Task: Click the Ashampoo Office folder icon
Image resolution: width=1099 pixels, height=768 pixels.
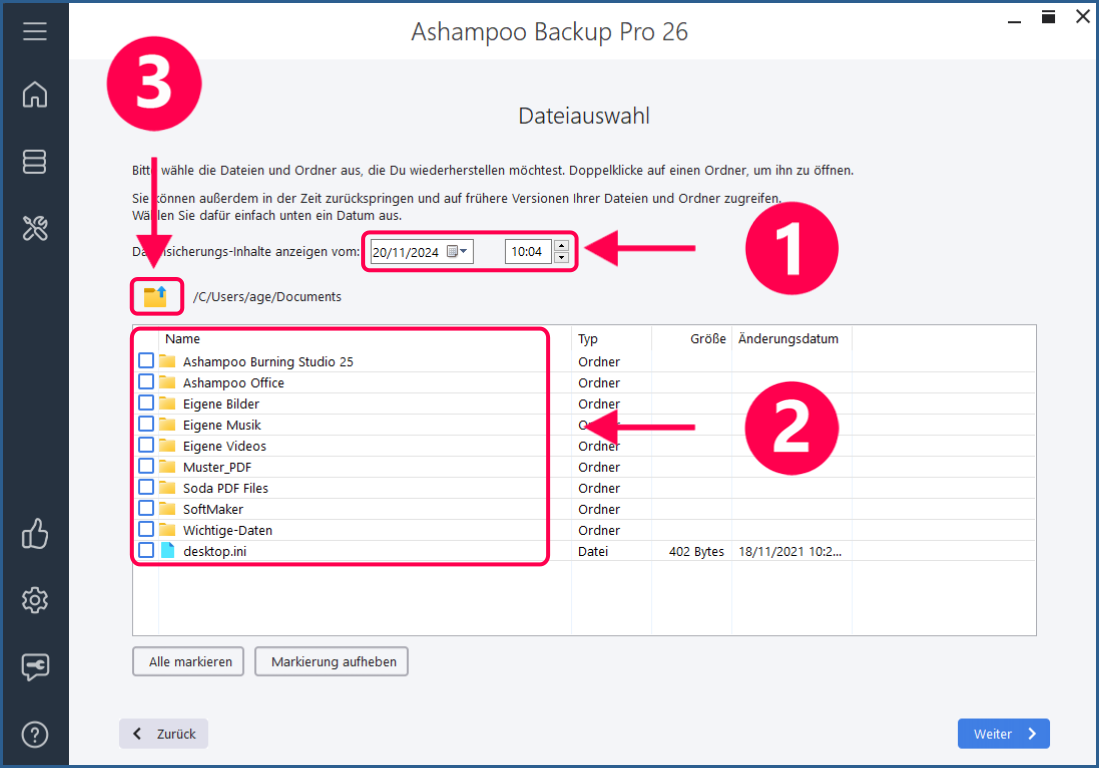Action: 167,382
